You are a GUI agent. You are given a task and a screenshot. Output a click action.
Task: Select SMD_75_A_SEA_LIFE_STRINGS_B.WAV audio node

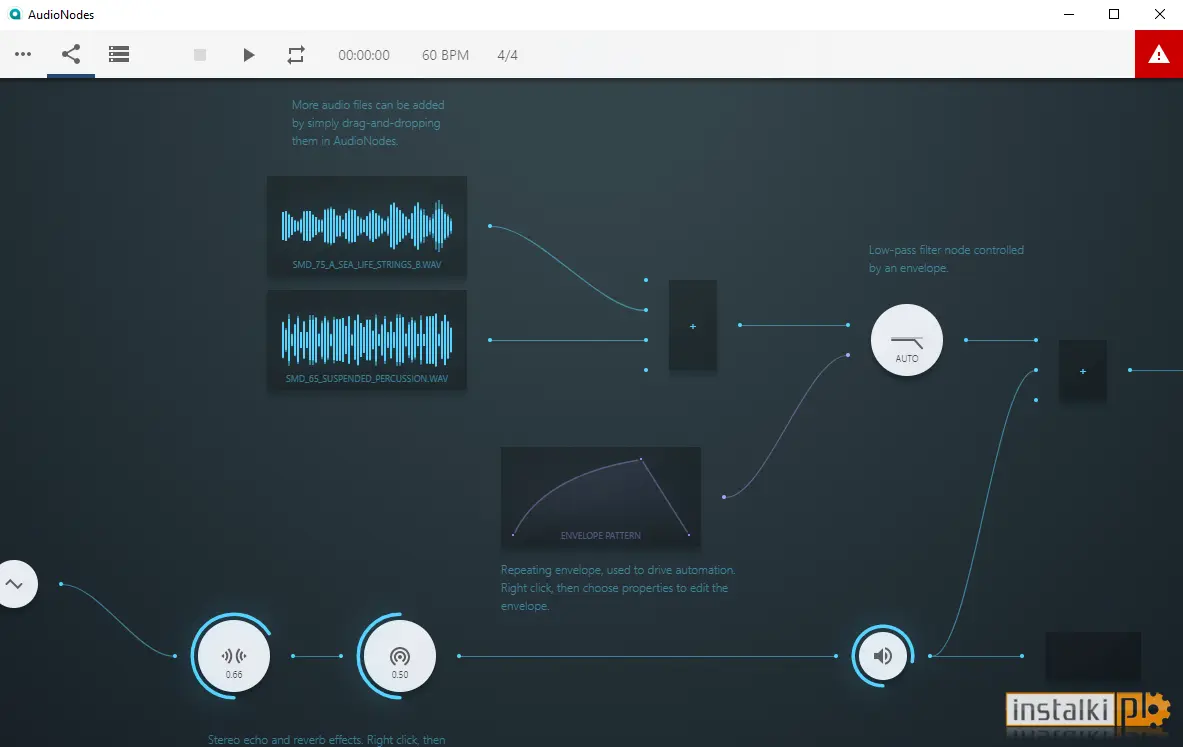[367, 226]
